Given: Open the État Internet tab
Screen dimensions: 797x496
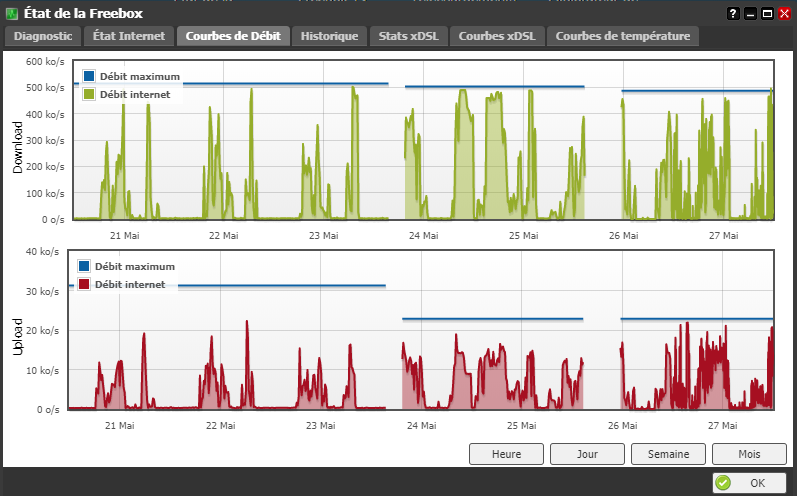Looking at the screenshot, I should point(129,36).
